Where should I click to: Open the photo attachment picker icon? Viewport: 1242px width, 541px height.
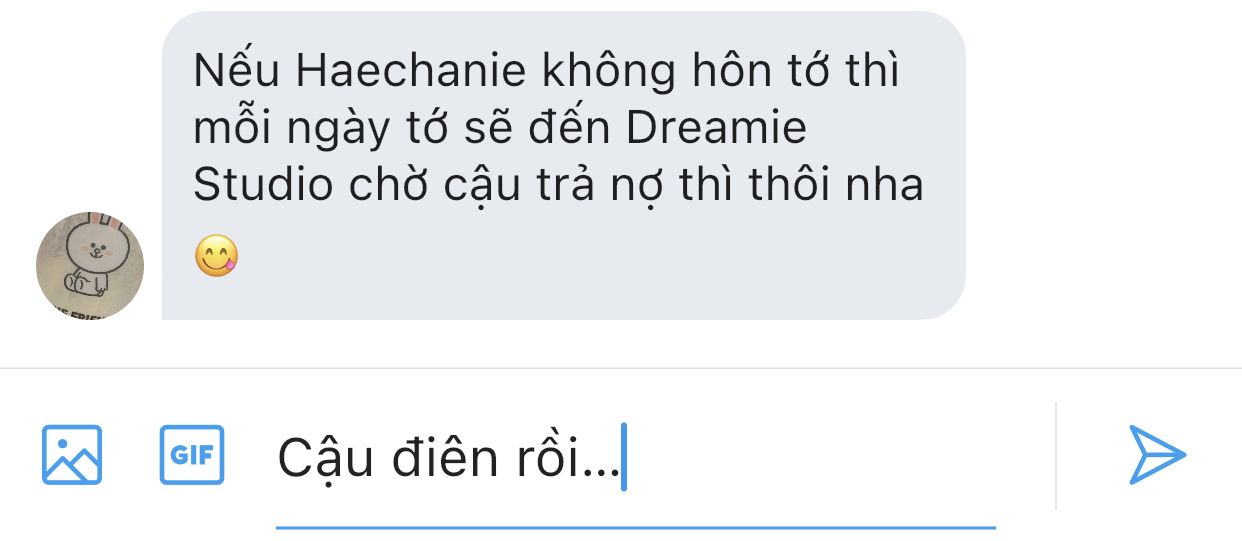71,455
